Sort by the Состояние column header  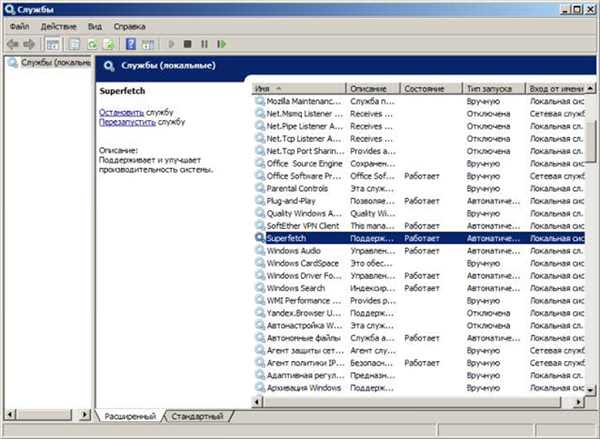[431, 89]
